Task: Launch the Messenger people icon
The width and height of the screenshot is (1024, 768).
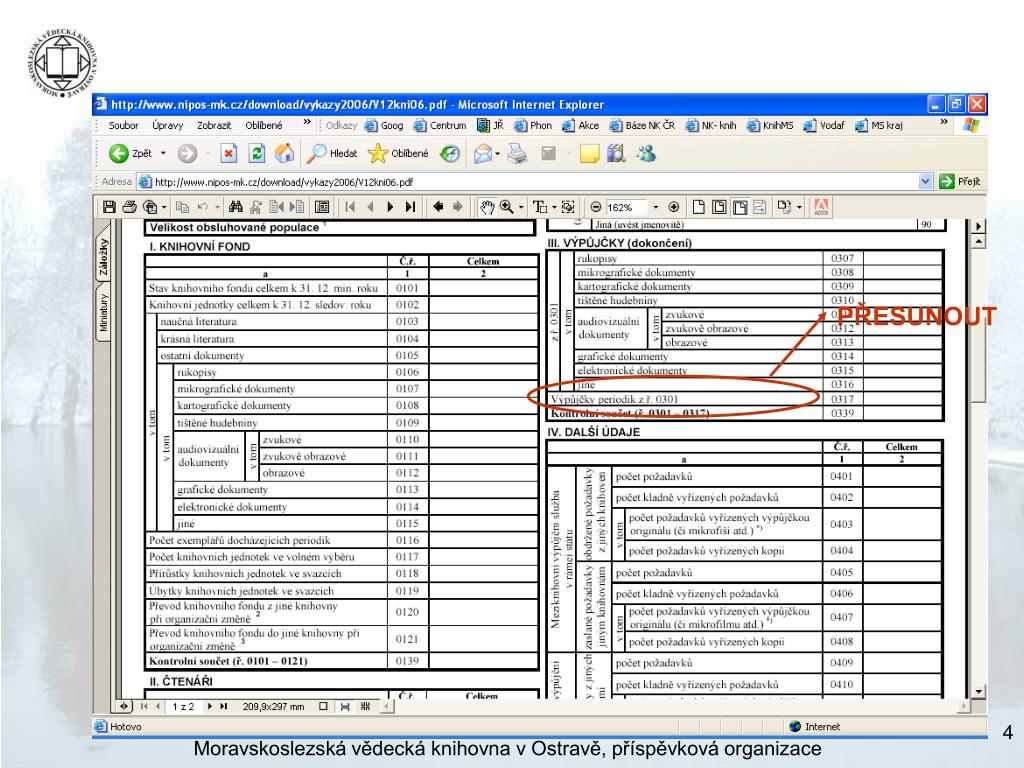Action: point(646,154)
